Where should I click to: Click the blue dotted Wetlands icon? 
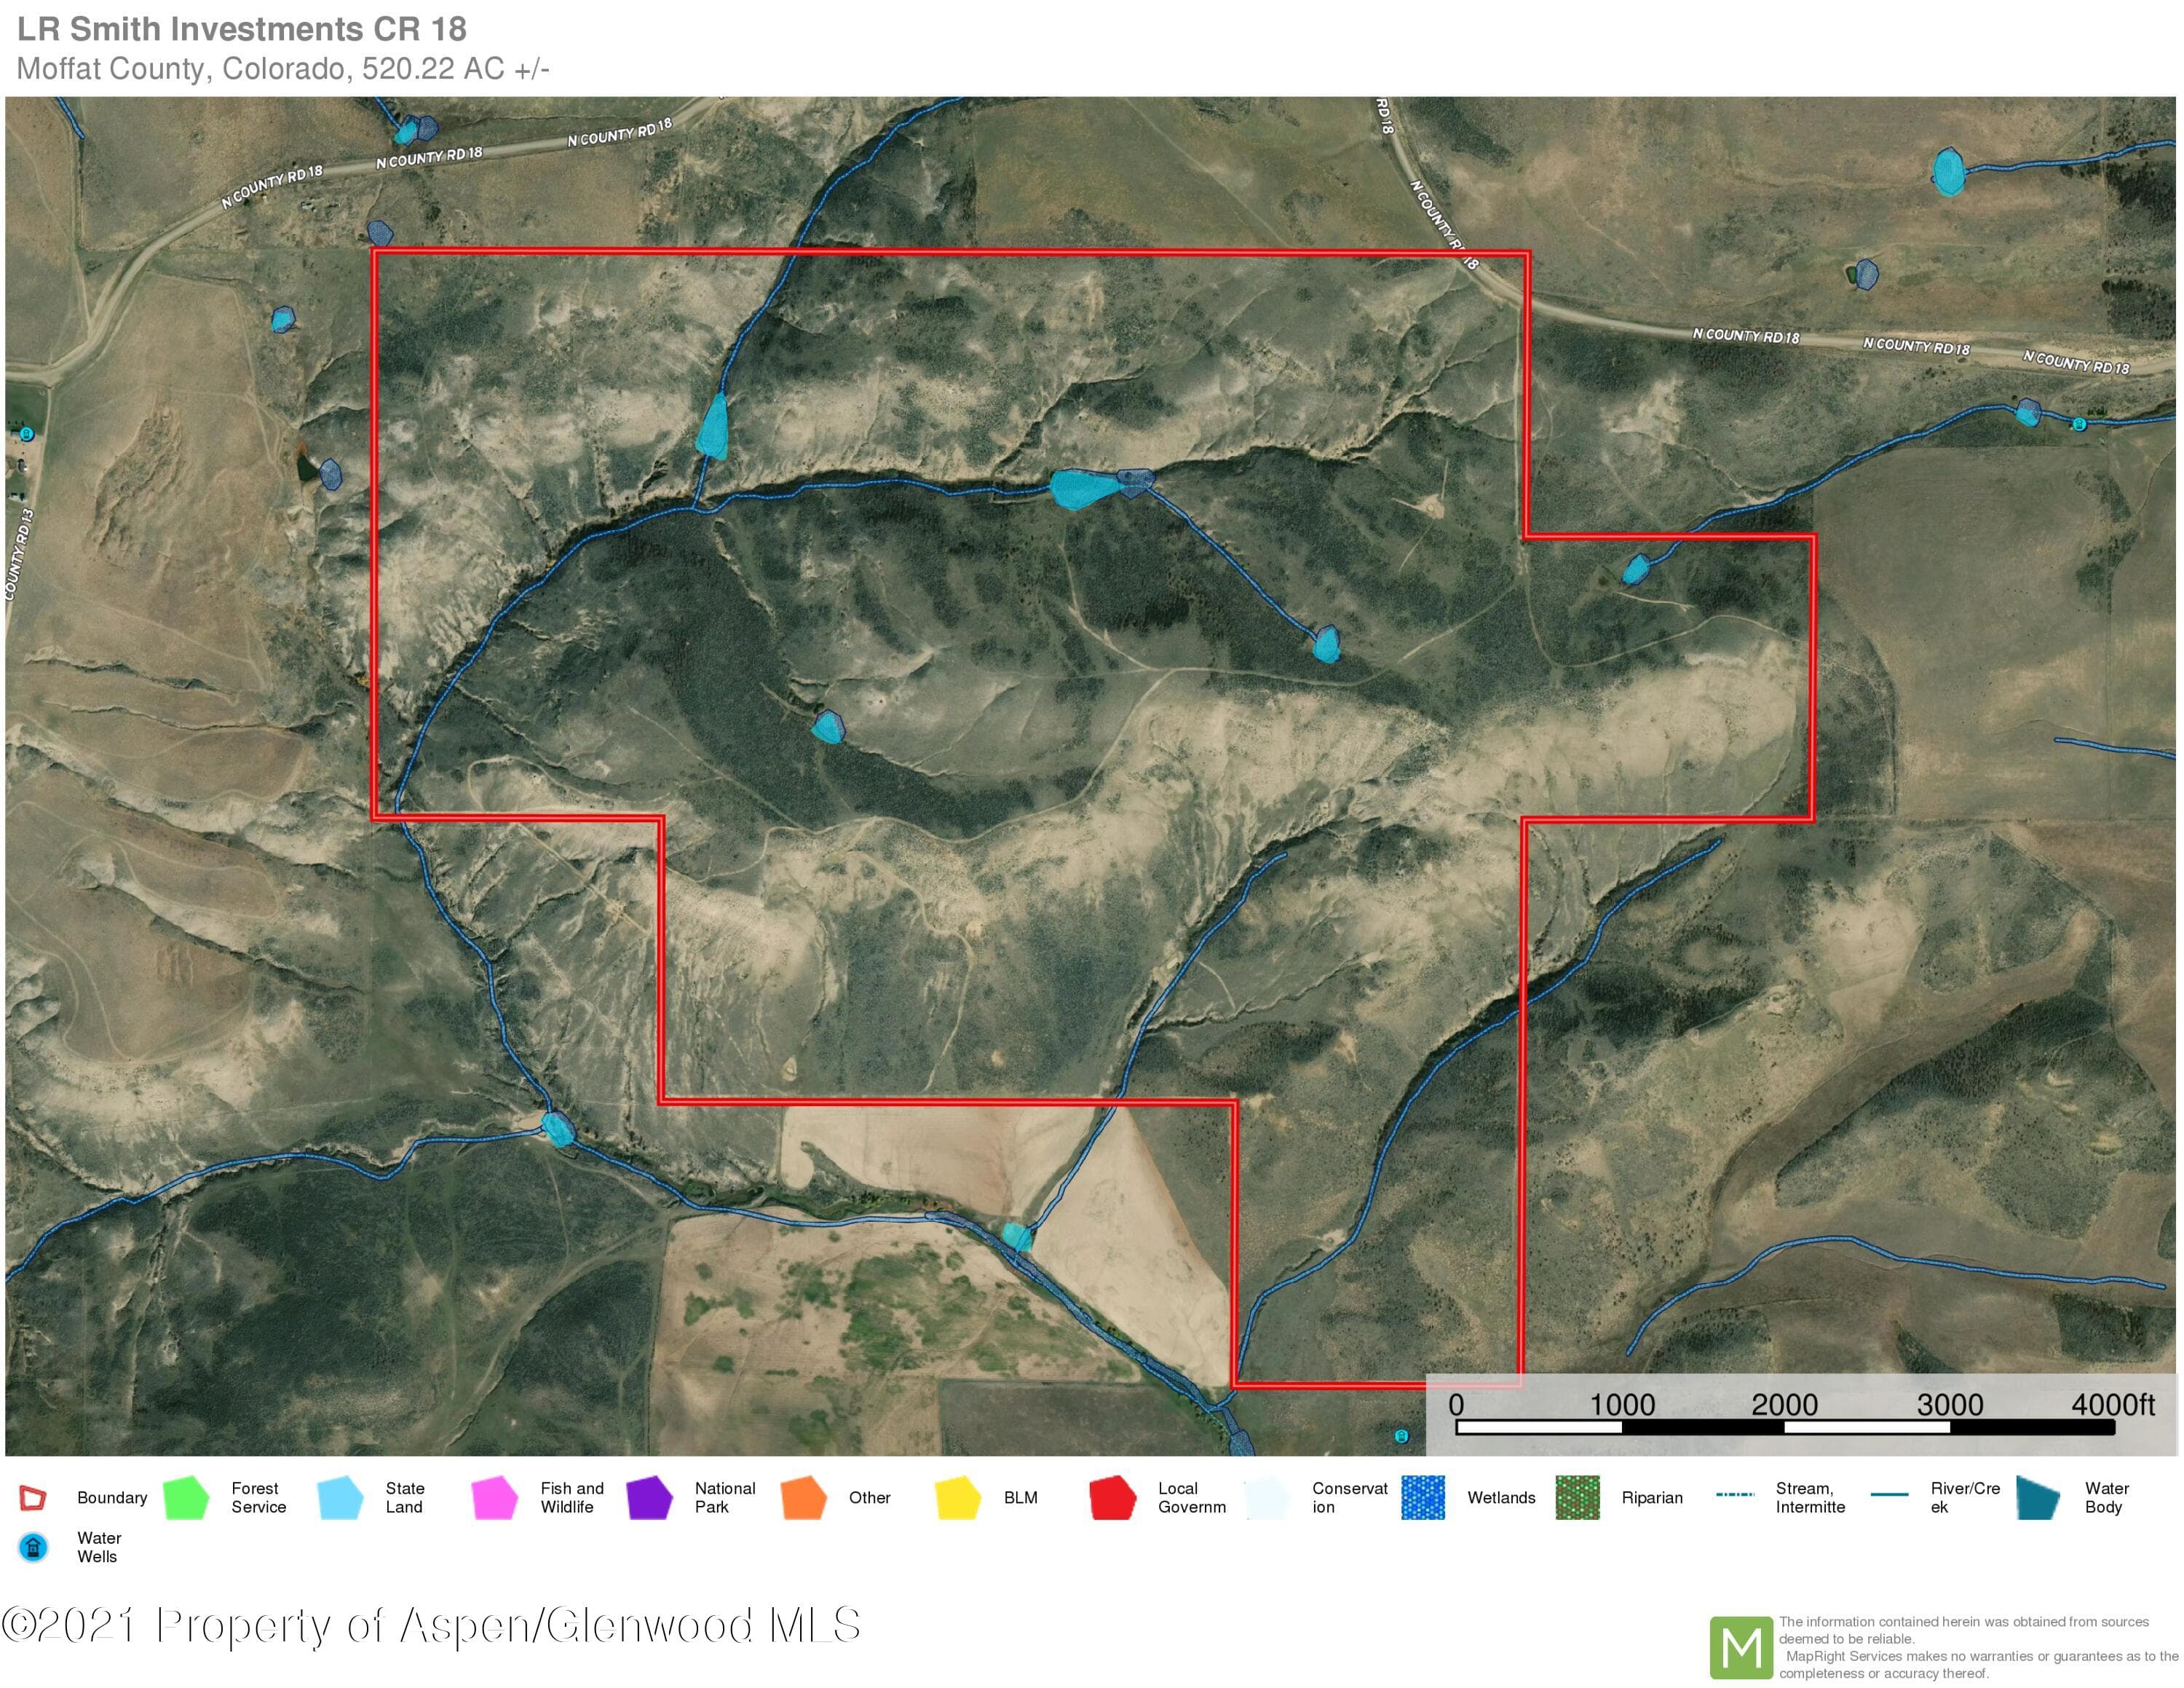click(1423, 1497)
